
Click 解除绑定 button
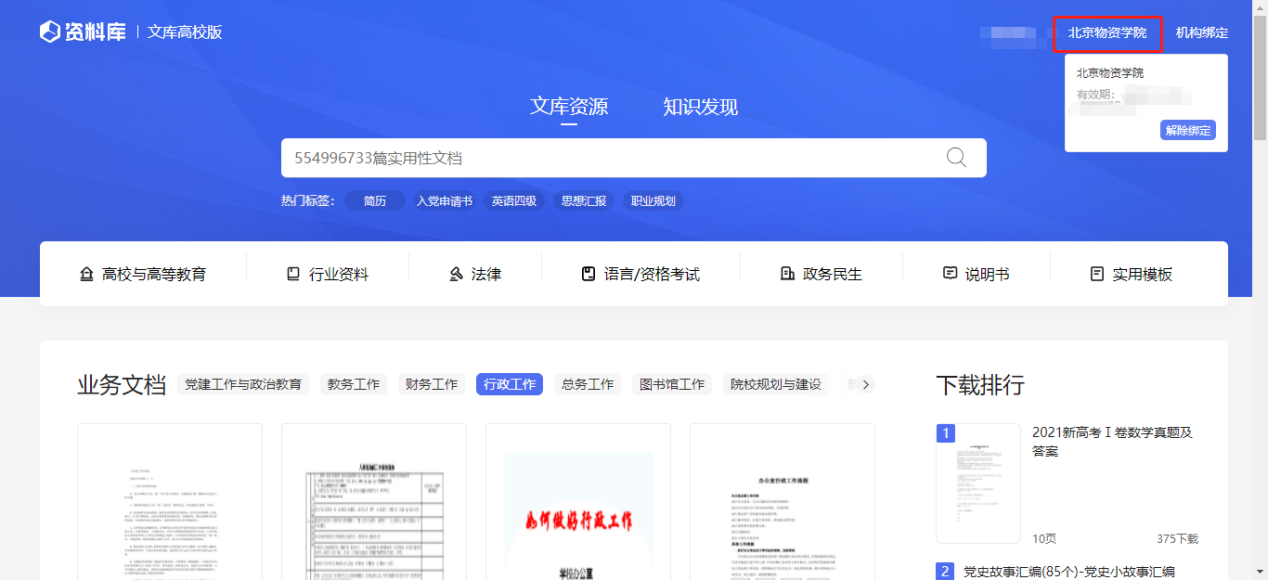tap(1188, 130)
